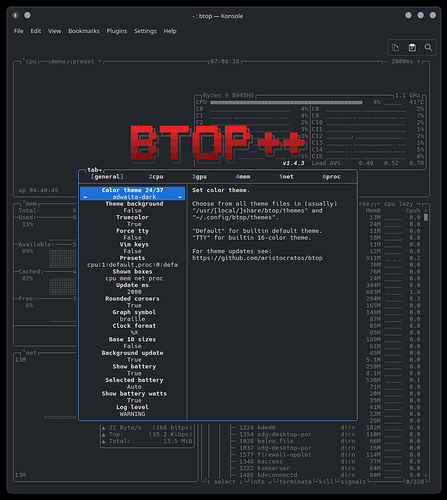
Task: Click the pin icon at window top-left
Action: (x=15, y=15)
